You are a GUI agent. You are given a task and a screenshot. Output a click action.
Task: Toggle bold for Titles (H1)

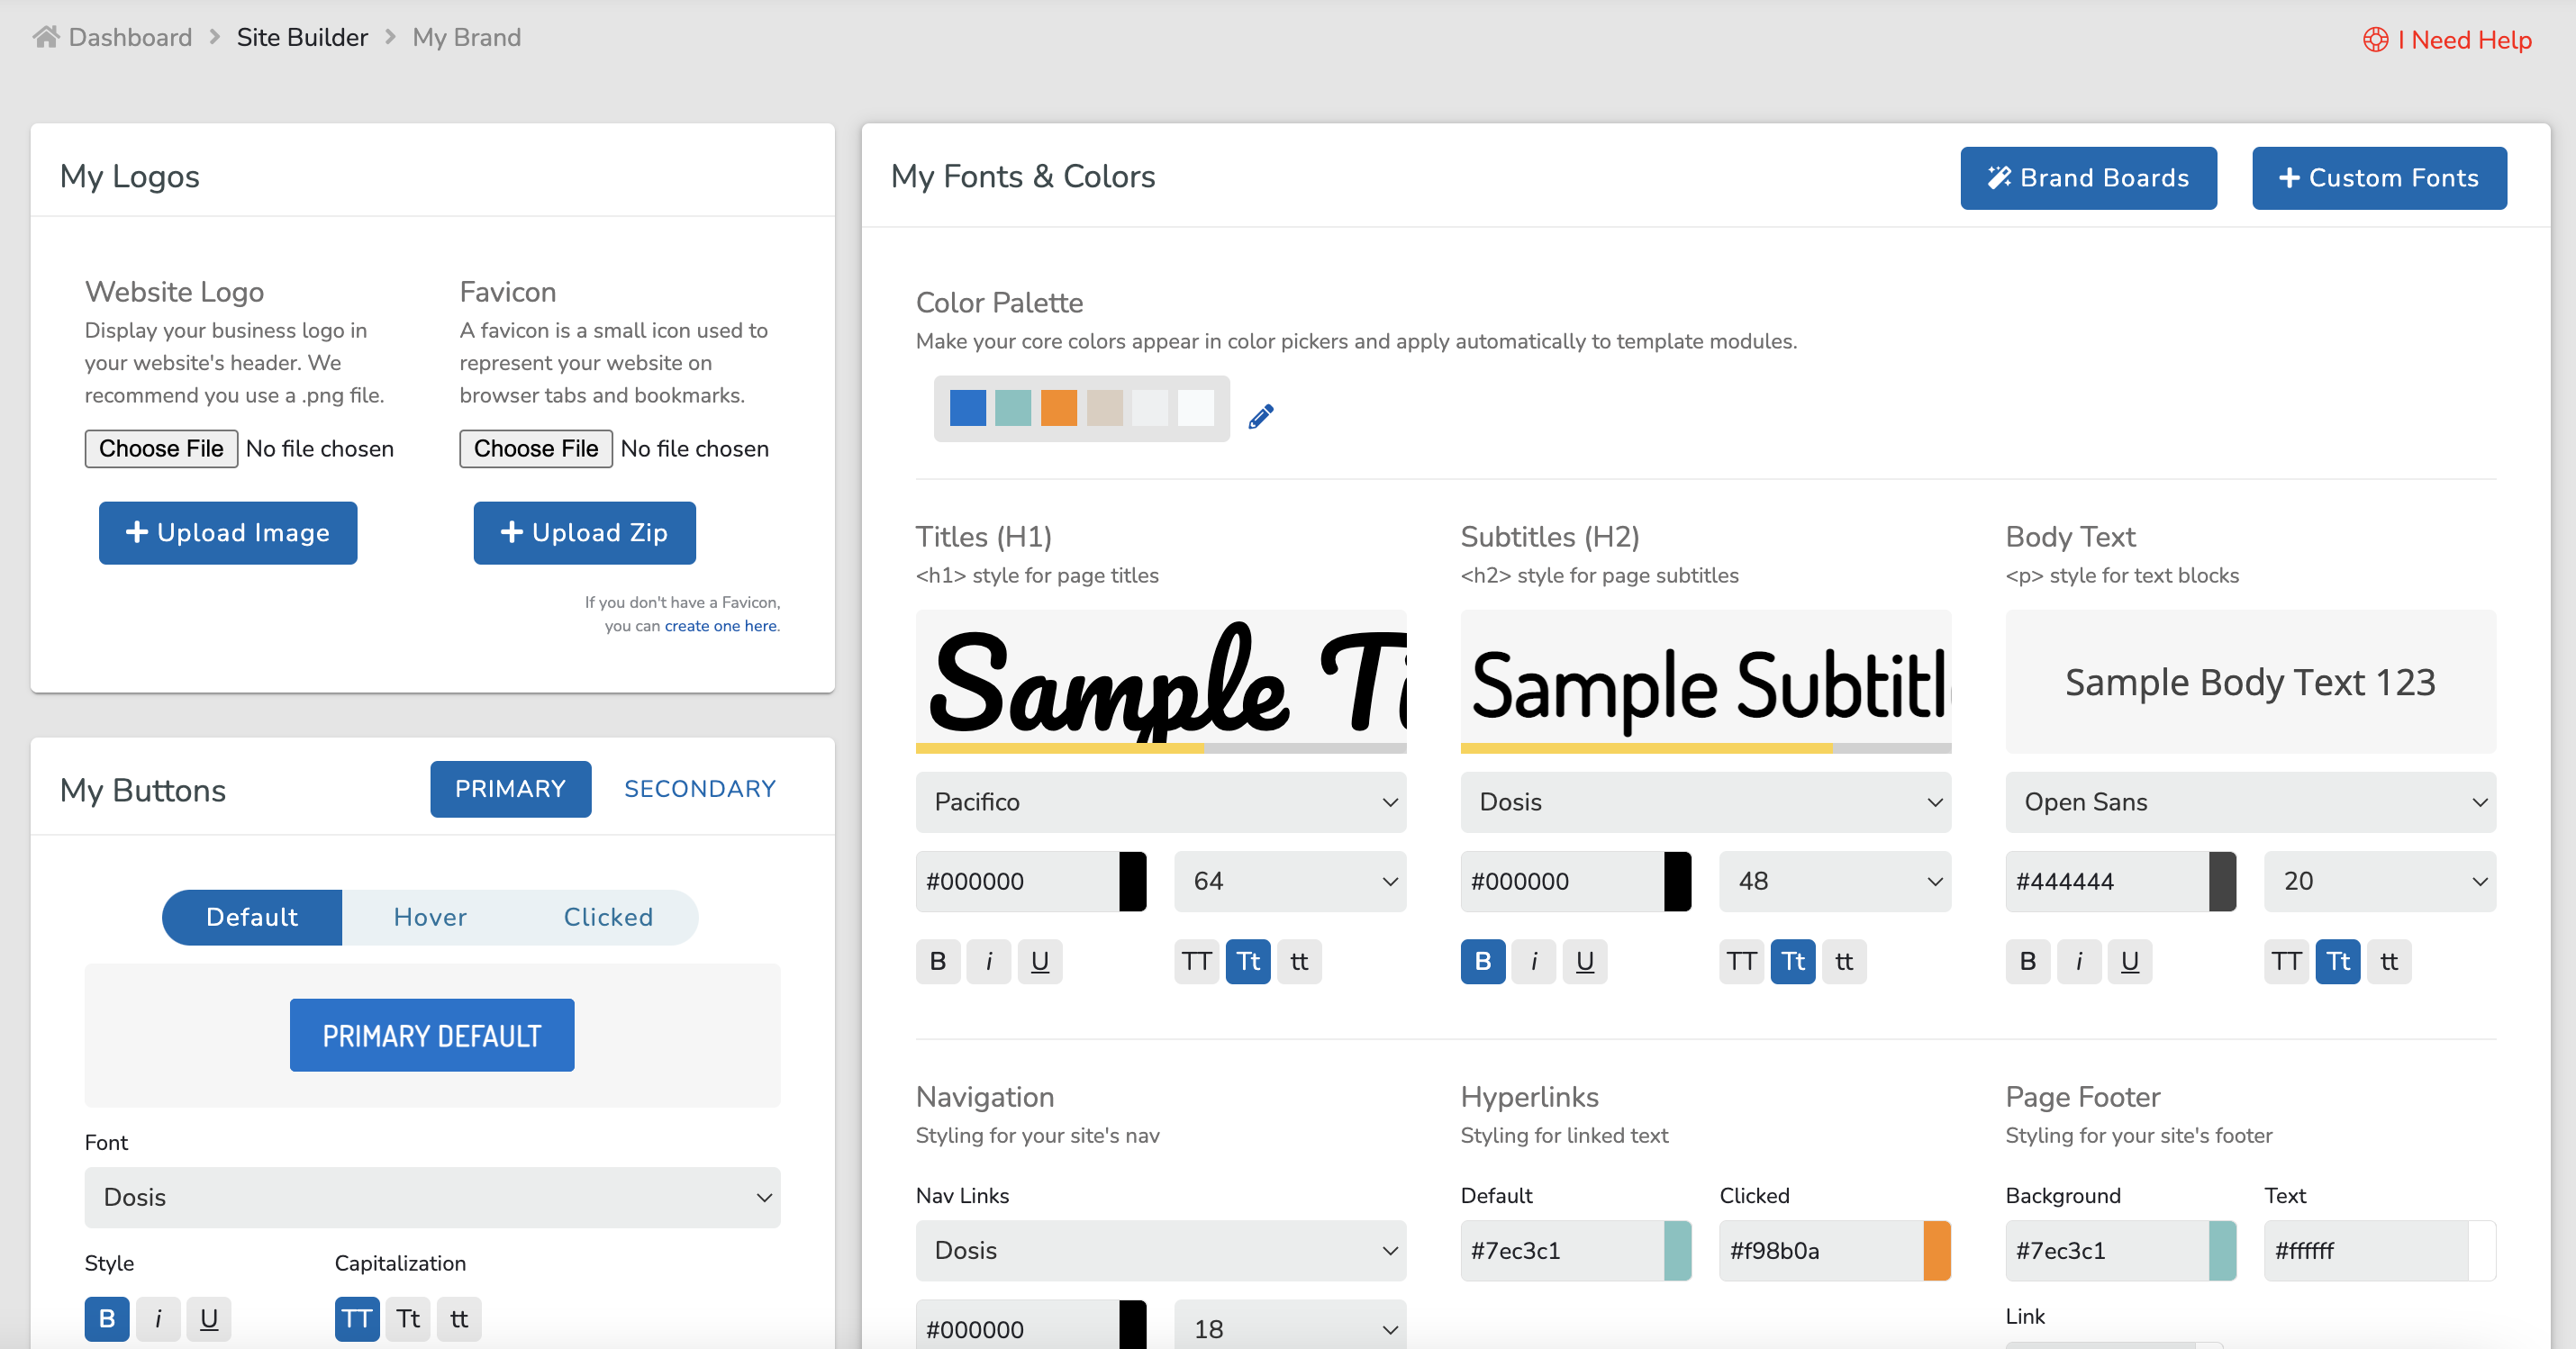[937, 961]
